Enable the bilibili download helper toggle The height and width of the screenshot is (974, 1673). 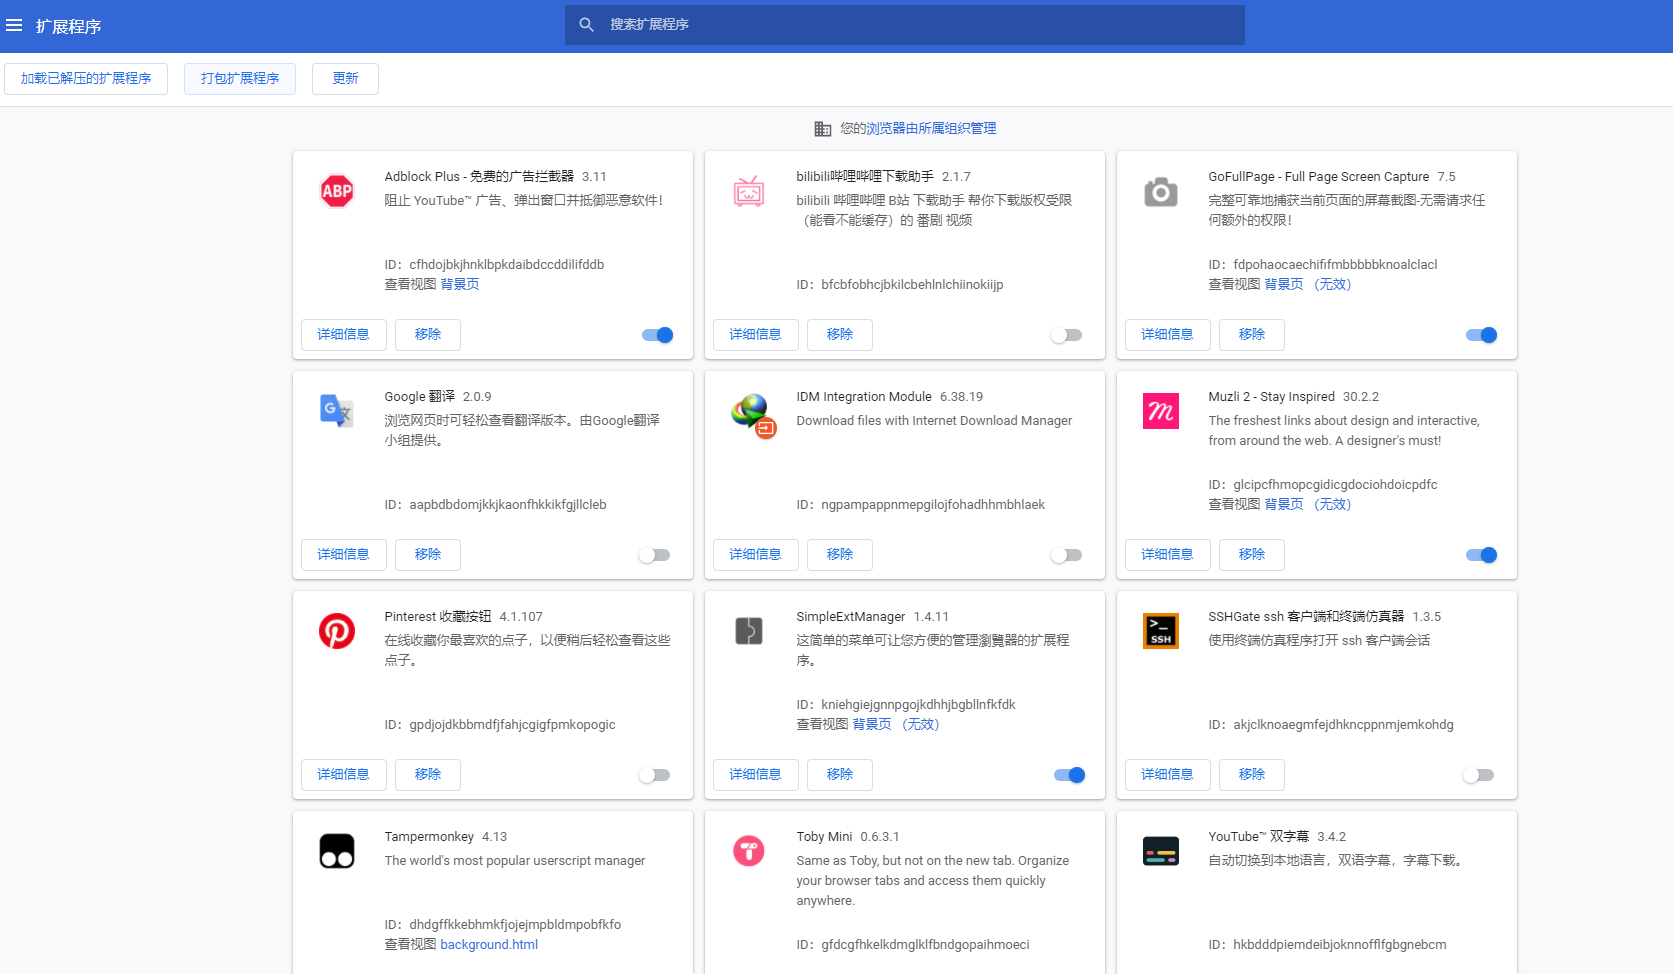pyautogui.click(x=1066, y=335)
